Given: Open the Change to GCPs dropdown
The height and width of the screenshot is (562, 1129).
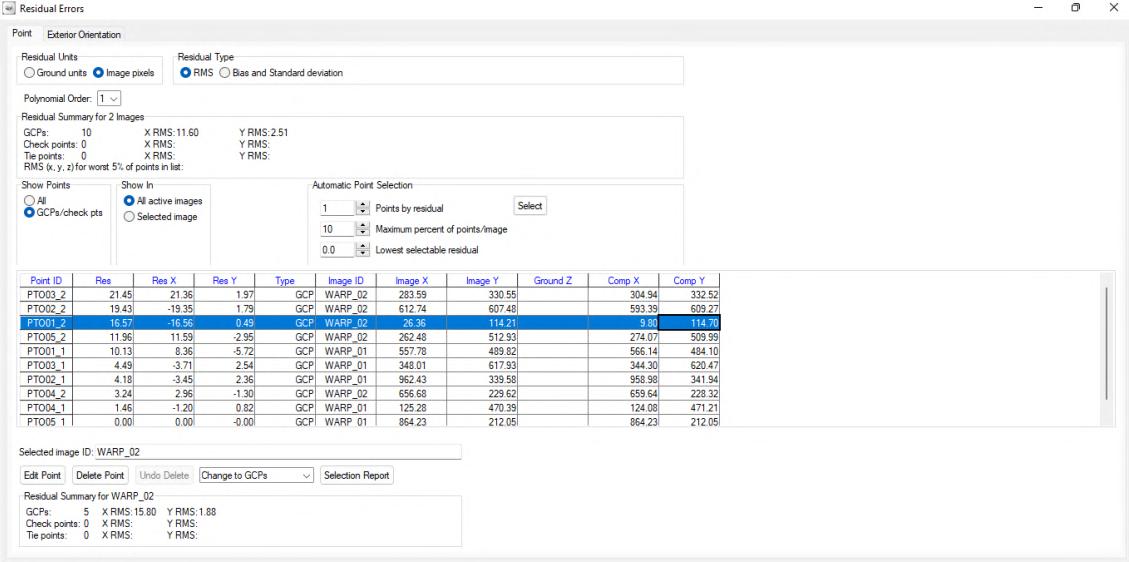Looking at the screenshot, I should pyautogui.click(x=256, y=476).
